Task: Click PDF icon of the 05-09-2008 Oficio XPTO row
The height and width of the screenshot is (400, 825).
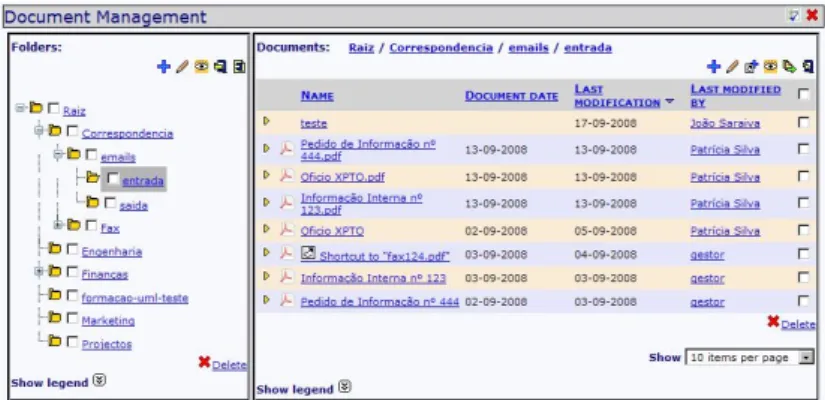Action: 286,229
